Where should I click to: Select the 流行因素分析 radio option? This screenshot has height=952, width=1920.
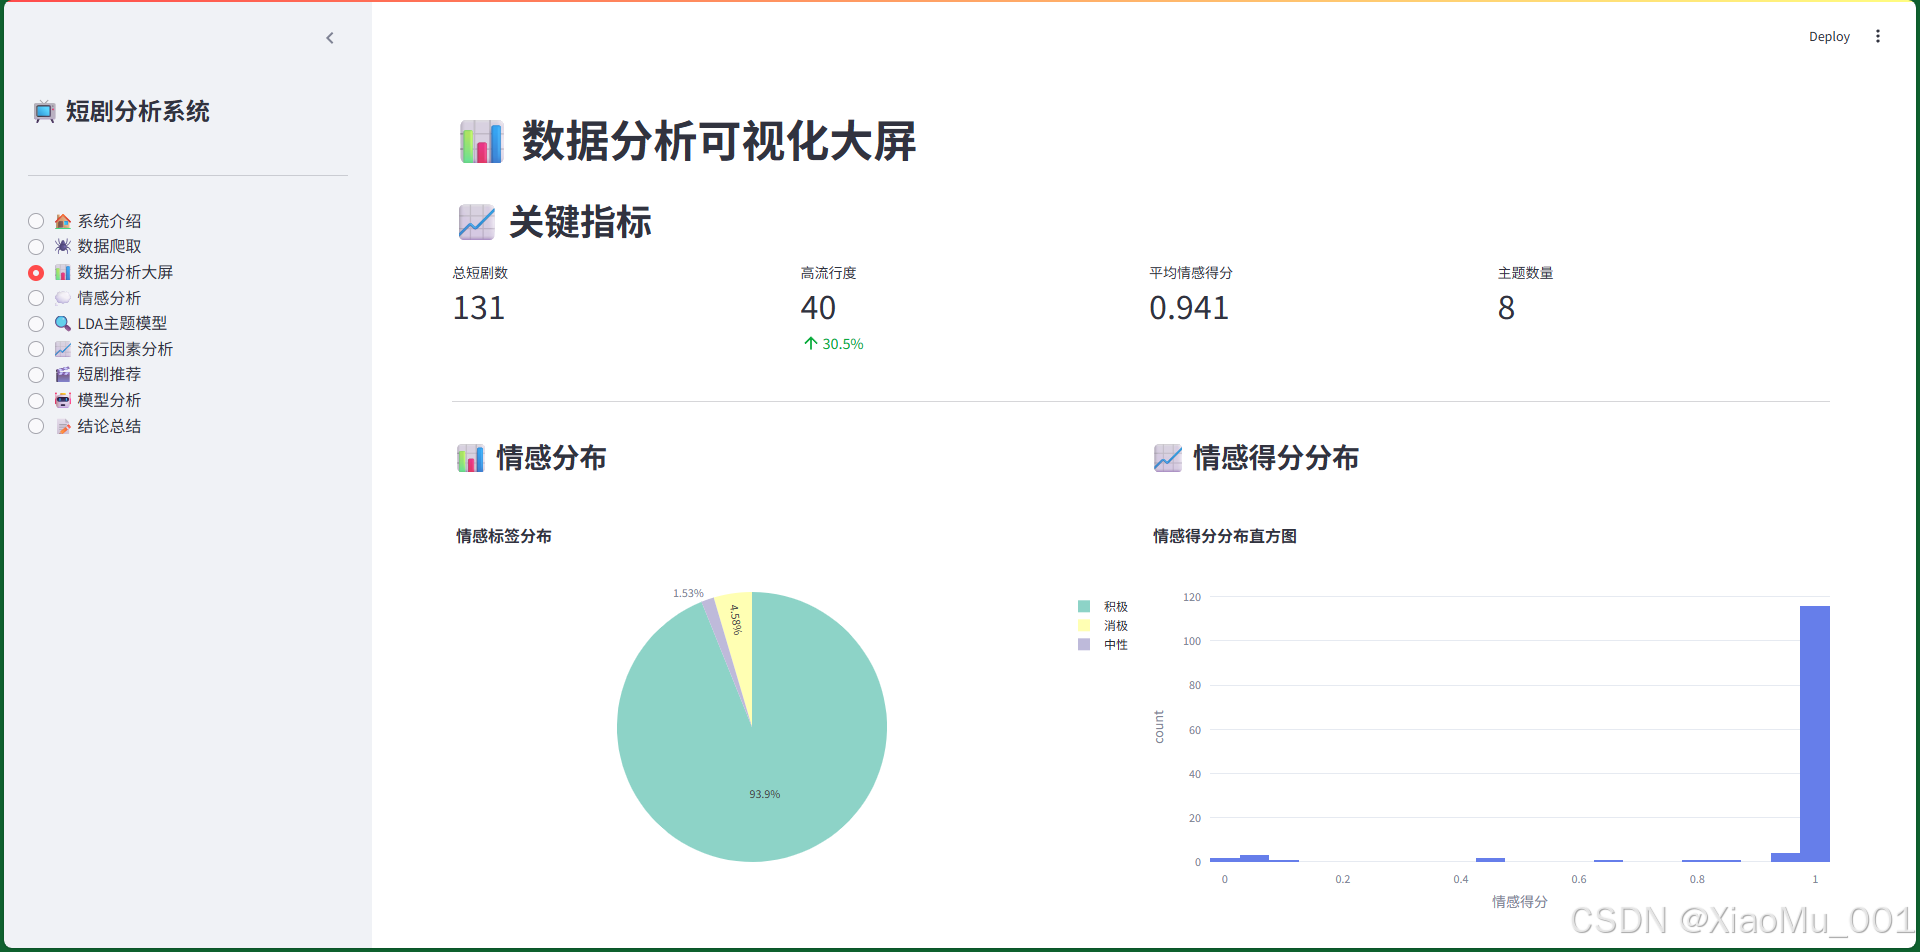36,349
